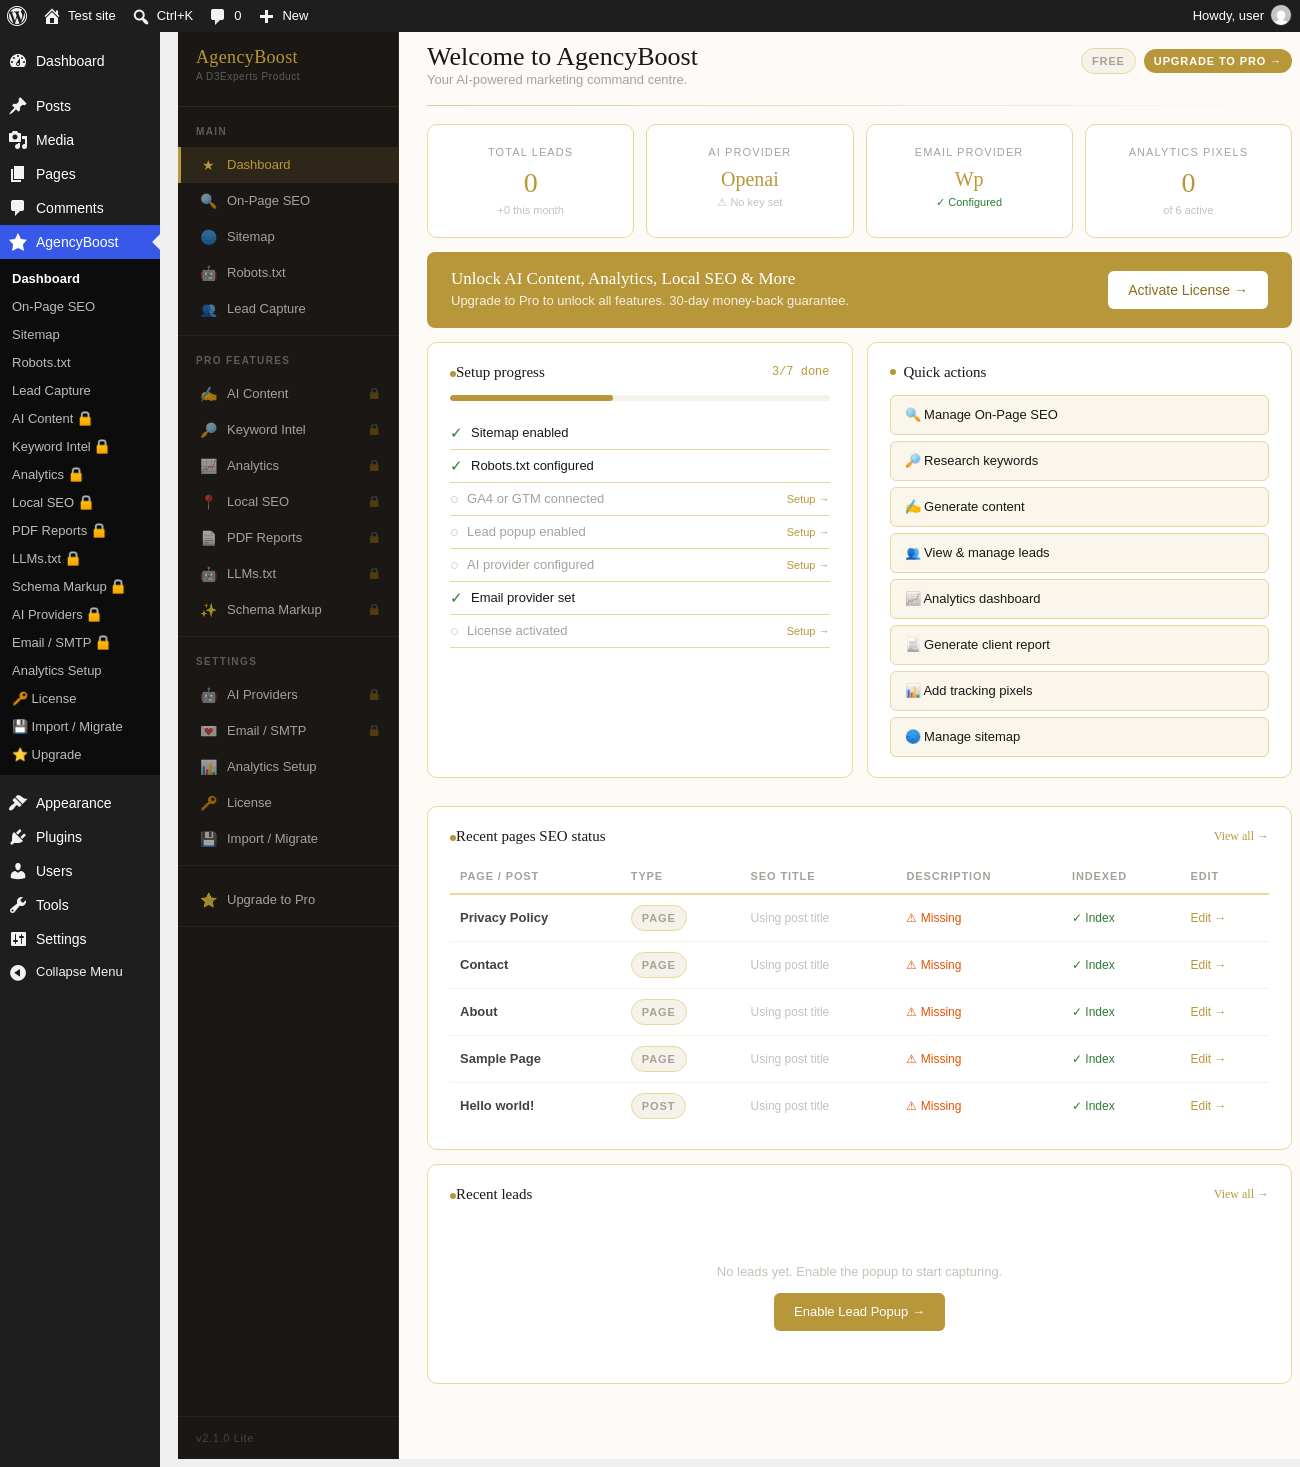
Task: Click the lock icon beside AI Content
Action: 374,394
